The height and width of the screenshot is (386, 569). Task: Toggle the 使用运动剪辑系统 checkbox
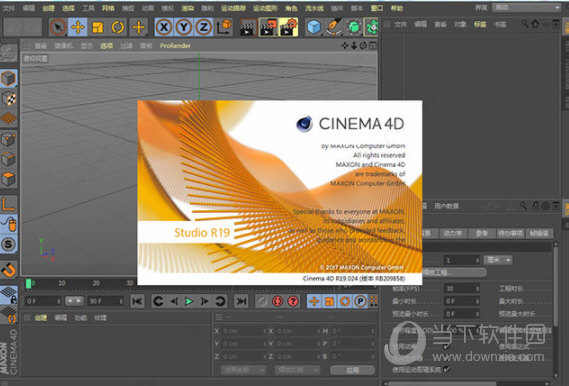pos(447,369)
